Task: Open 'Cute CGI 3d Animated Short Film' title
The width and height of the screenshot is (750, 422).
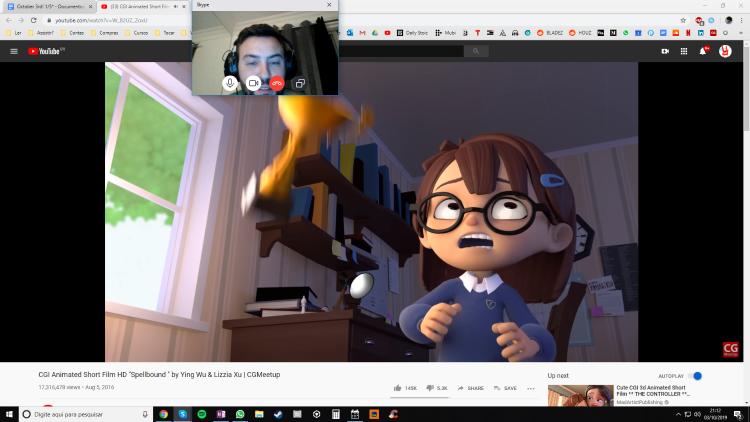Action: (x=653, y=391)
